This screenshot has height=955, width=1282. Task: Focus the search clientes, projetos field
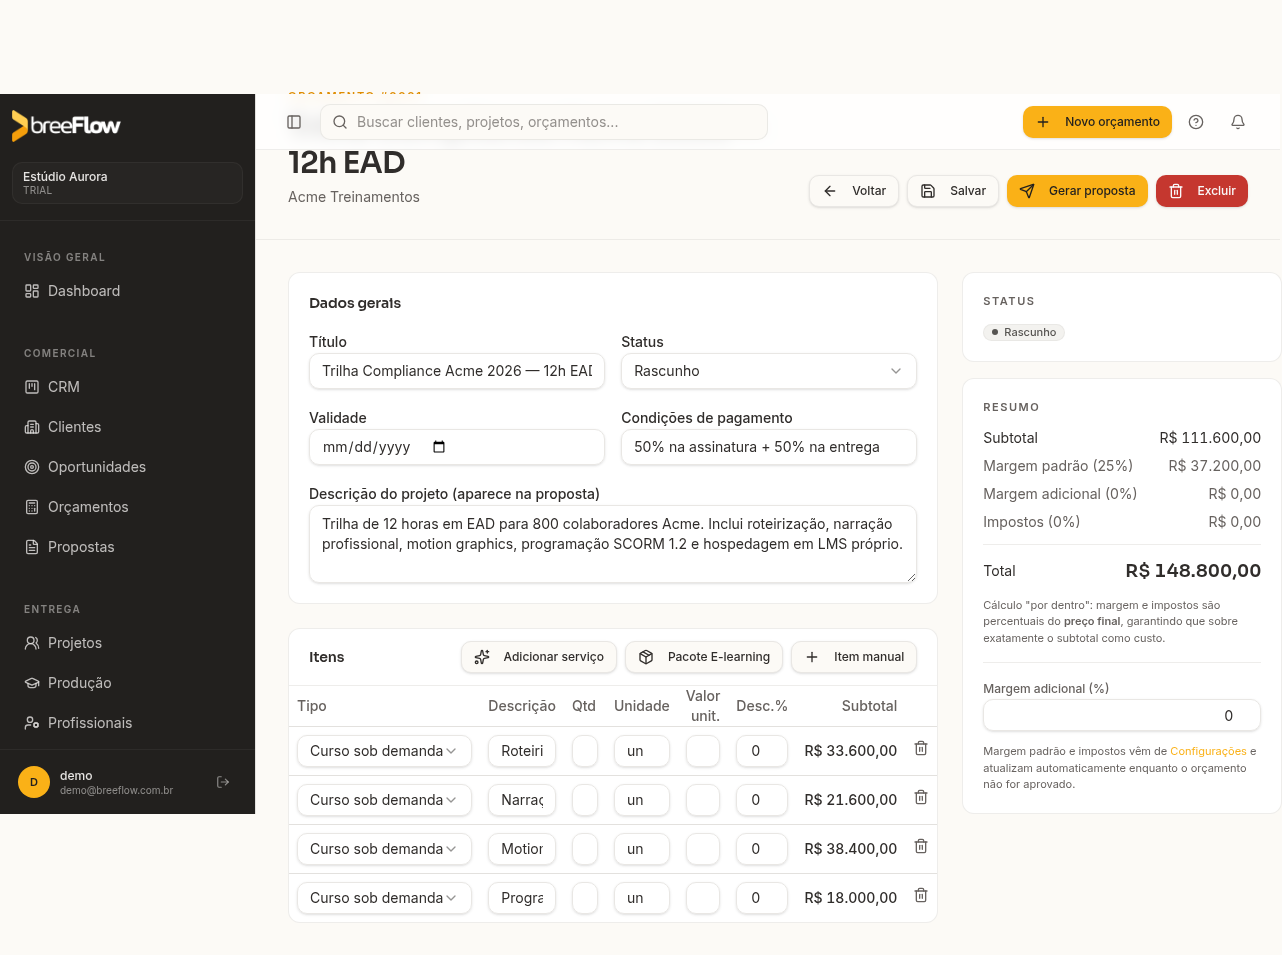point(544,122)
